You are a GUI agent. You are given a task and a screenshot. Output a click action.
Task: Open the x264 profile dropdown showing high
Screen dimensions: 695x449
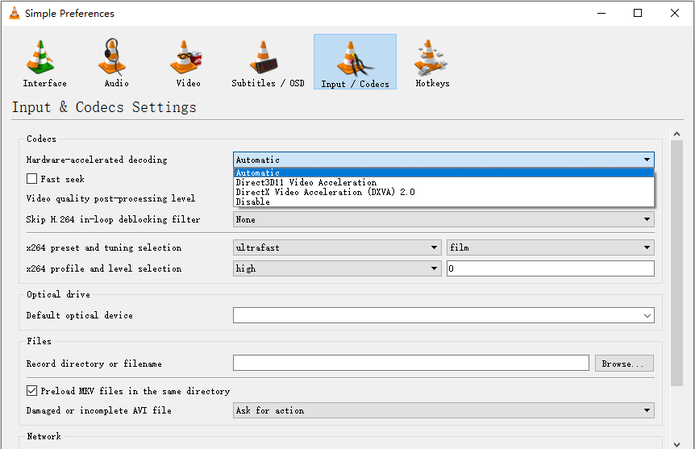click(337, 268)
